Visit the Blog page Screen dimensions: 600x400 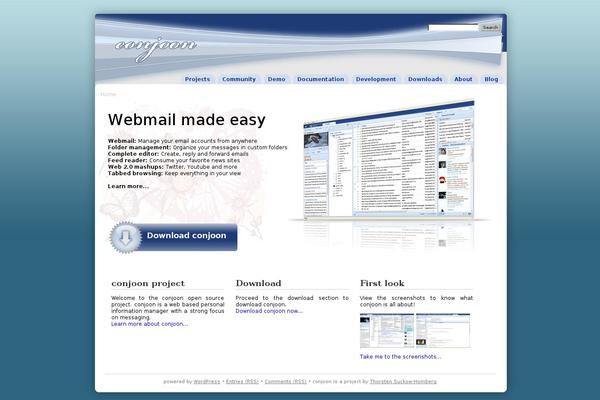point(491,79)
